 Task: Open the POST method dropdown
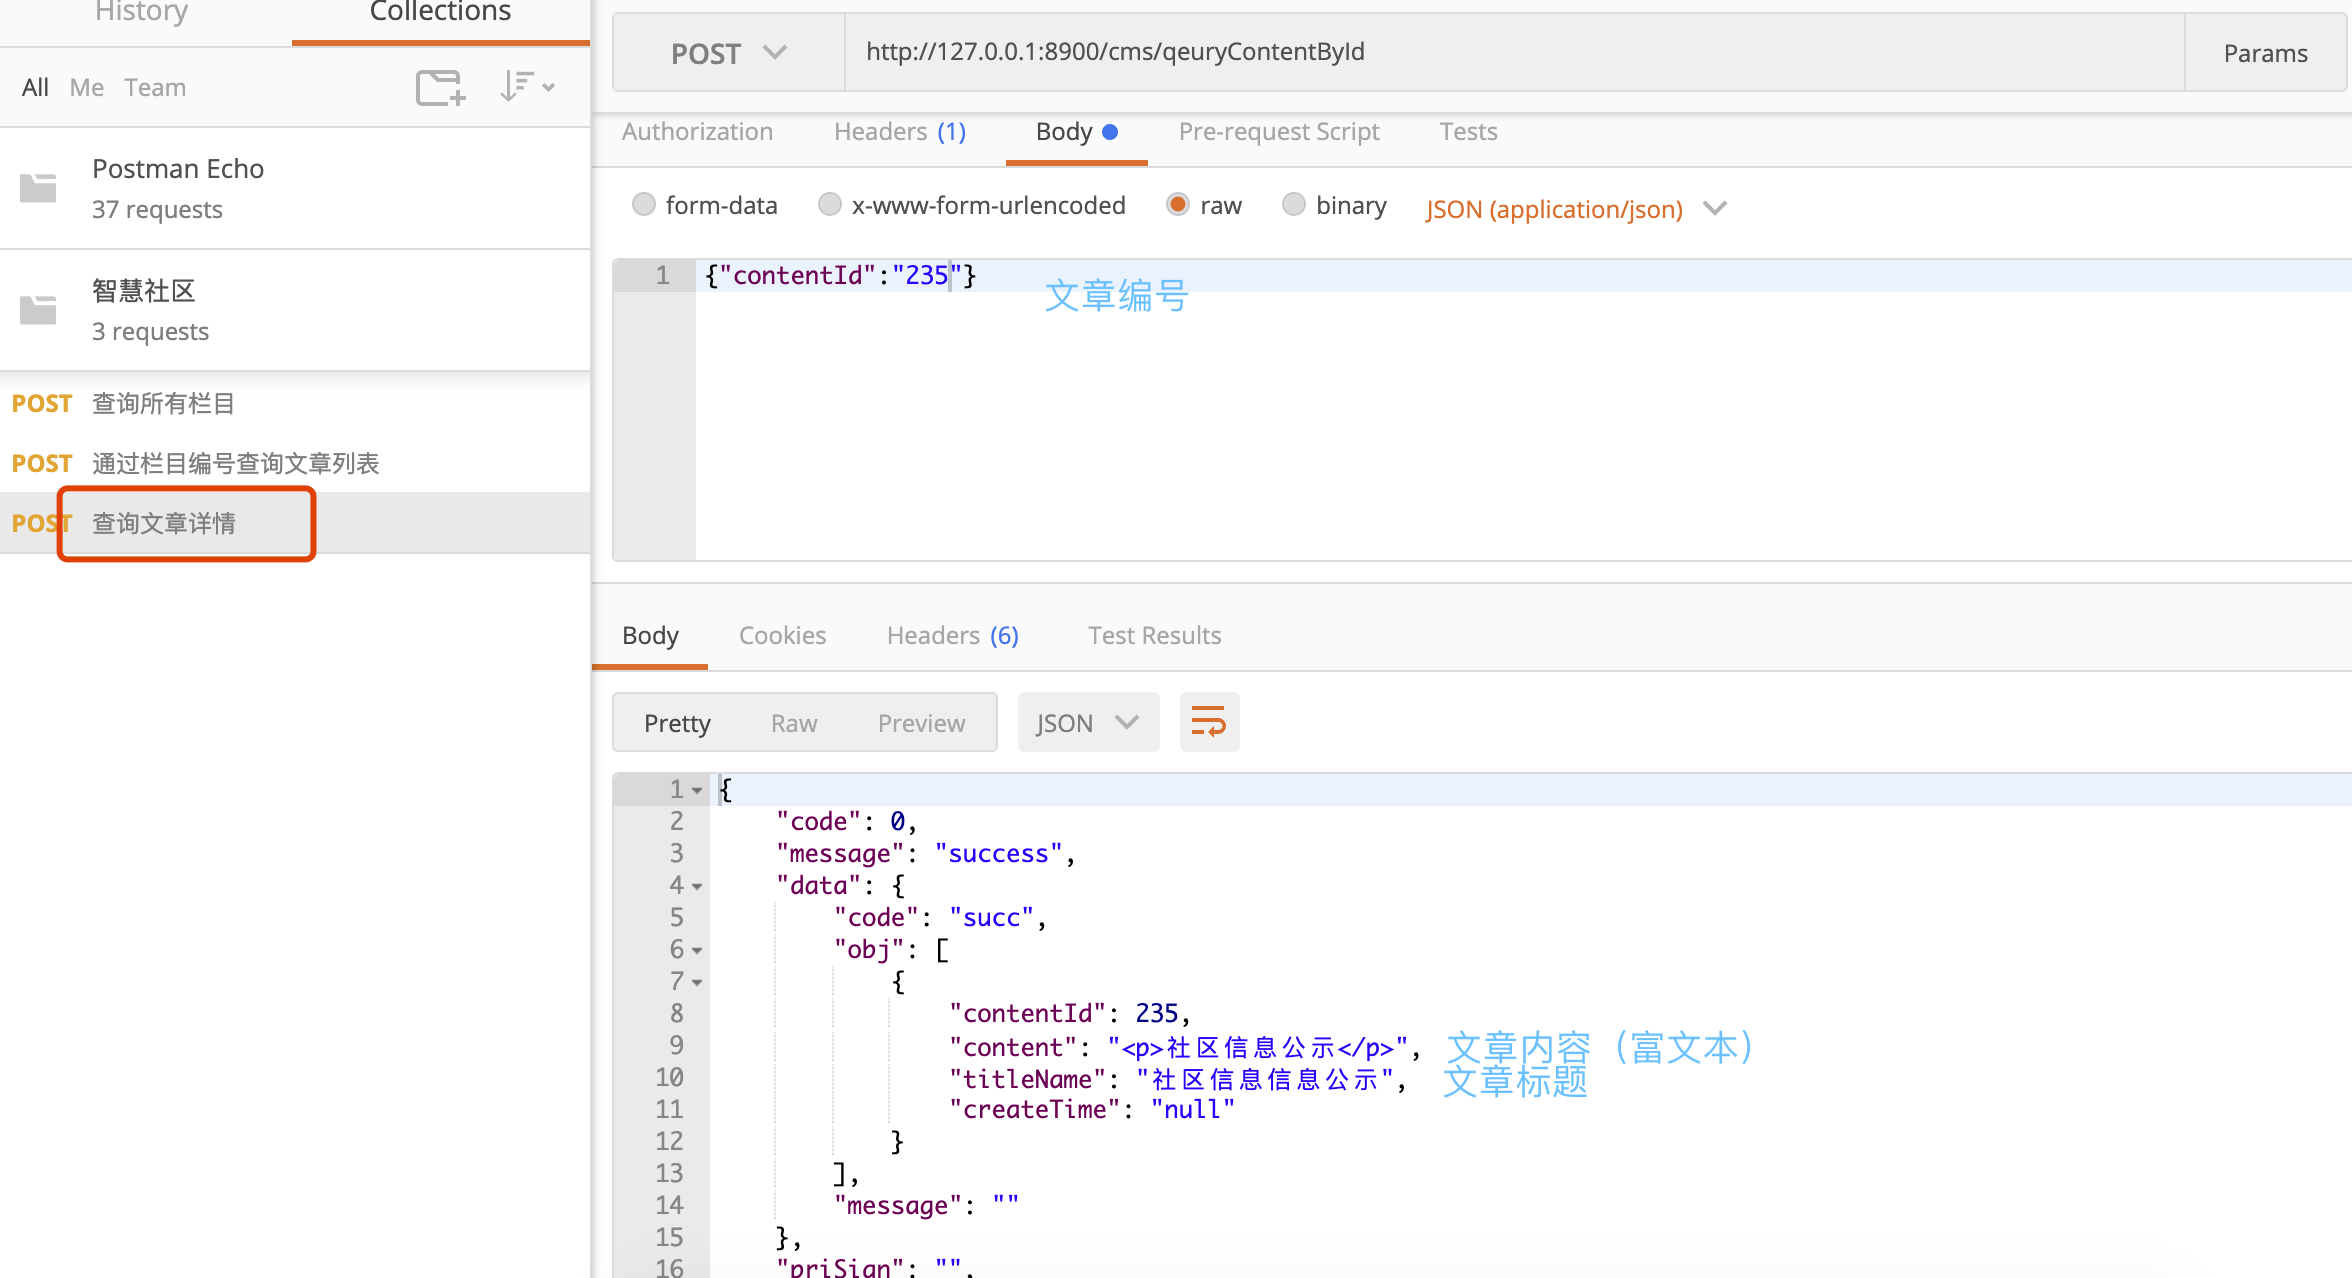tap(728, 53)
